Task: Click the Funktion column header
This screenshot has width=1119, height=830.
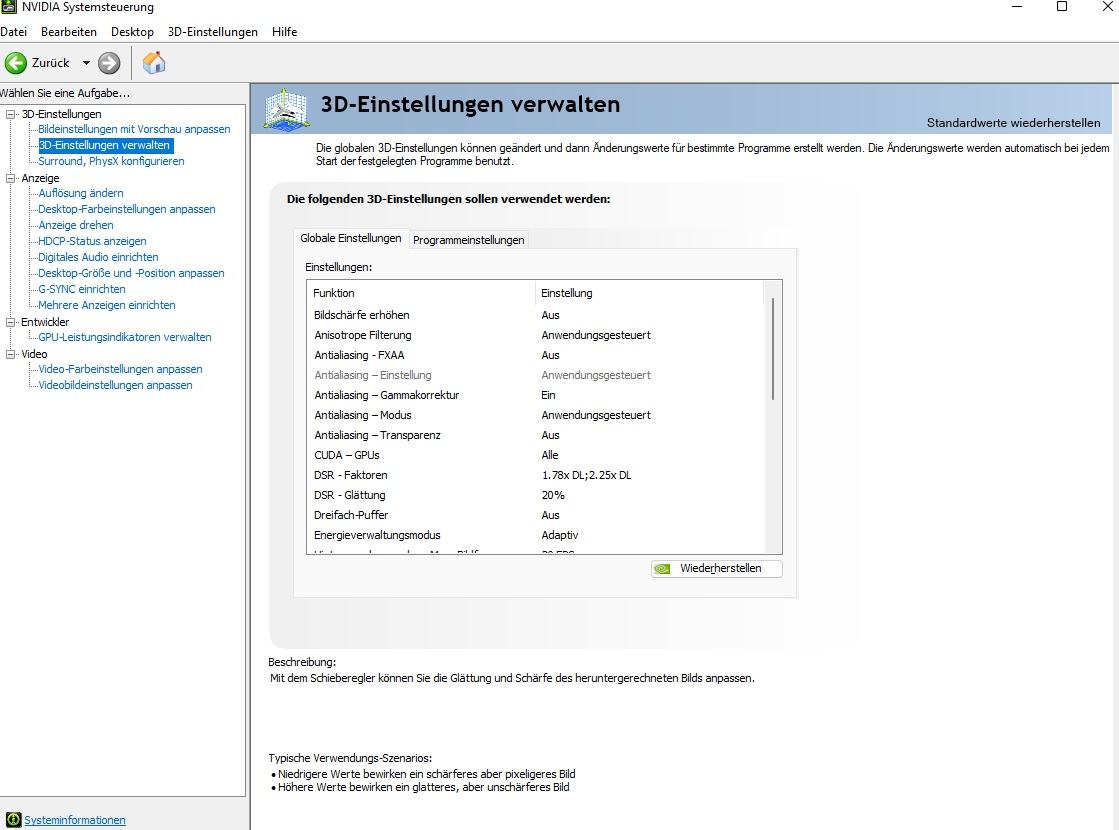Action: tap(421, 293)
